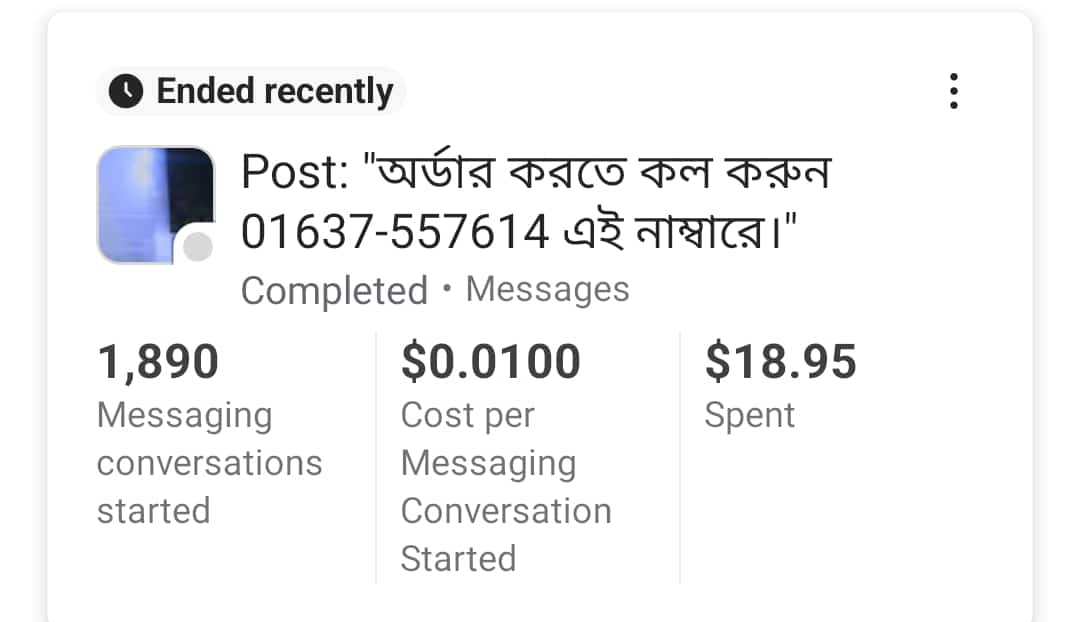This screenshot has height=622, width=1080.
Task: Open the Messages objective label
Action: [547, 290]
